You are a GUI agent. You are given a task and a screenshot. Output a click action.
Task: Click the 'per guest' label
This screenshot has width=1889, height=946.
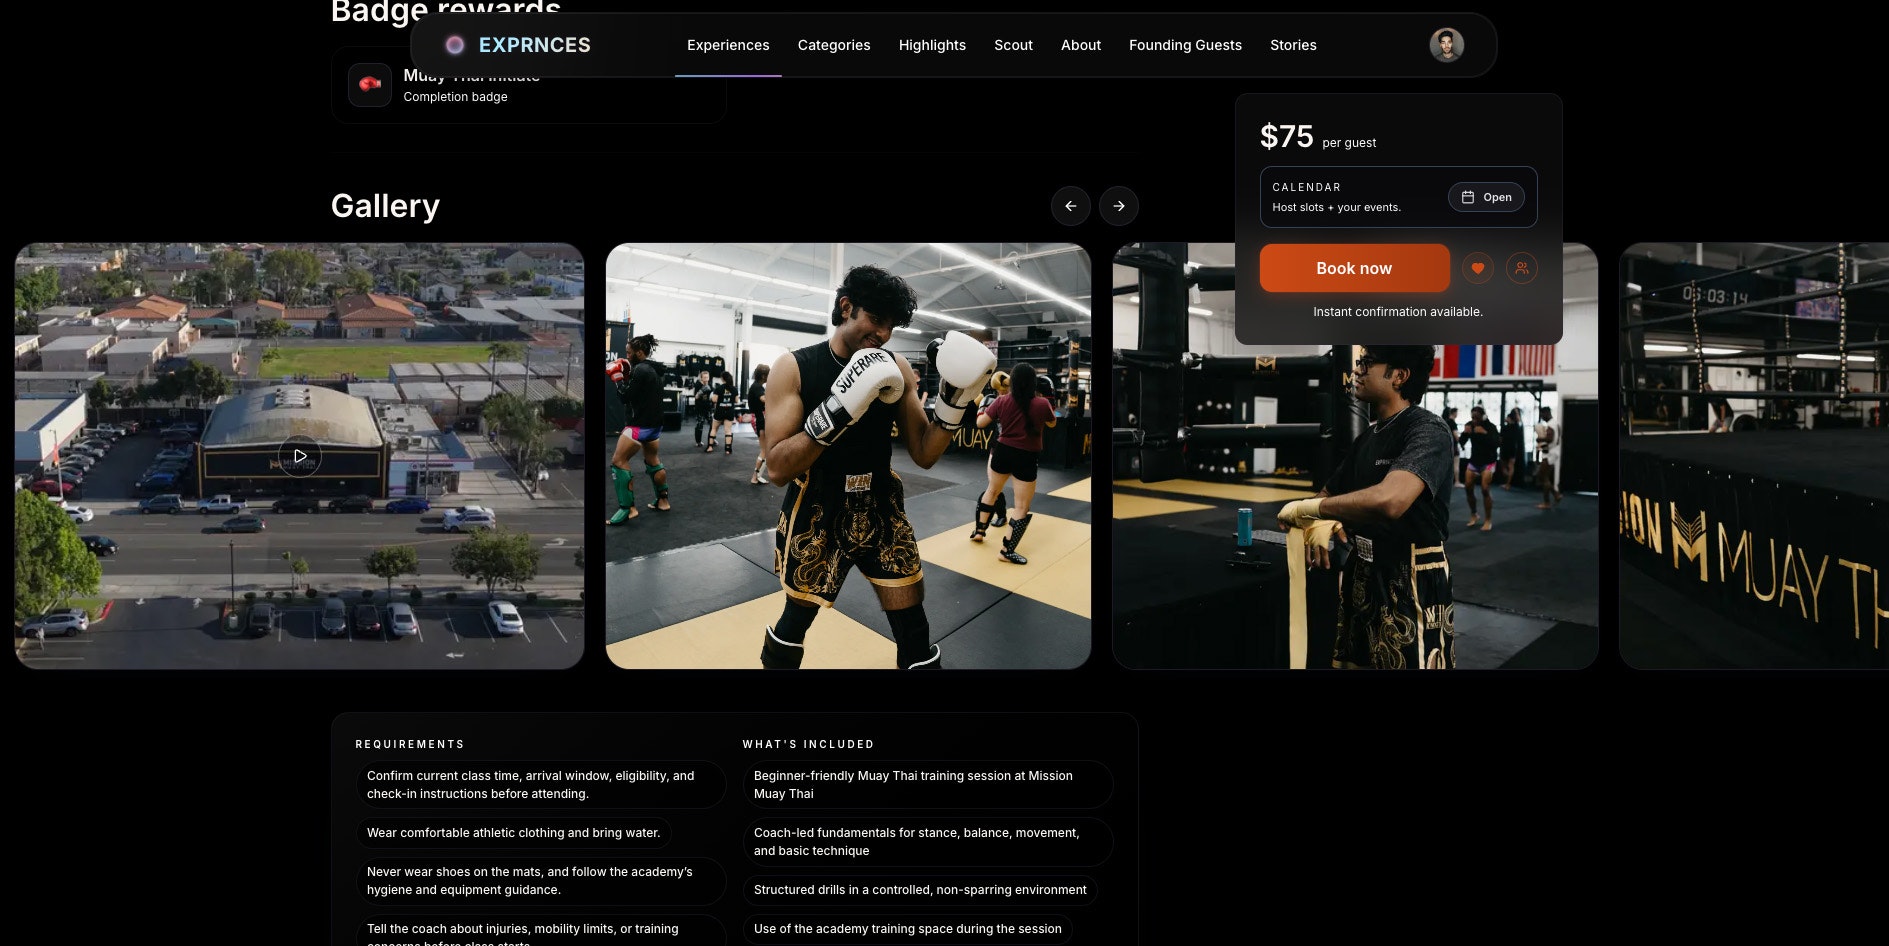coord(1349,143)
